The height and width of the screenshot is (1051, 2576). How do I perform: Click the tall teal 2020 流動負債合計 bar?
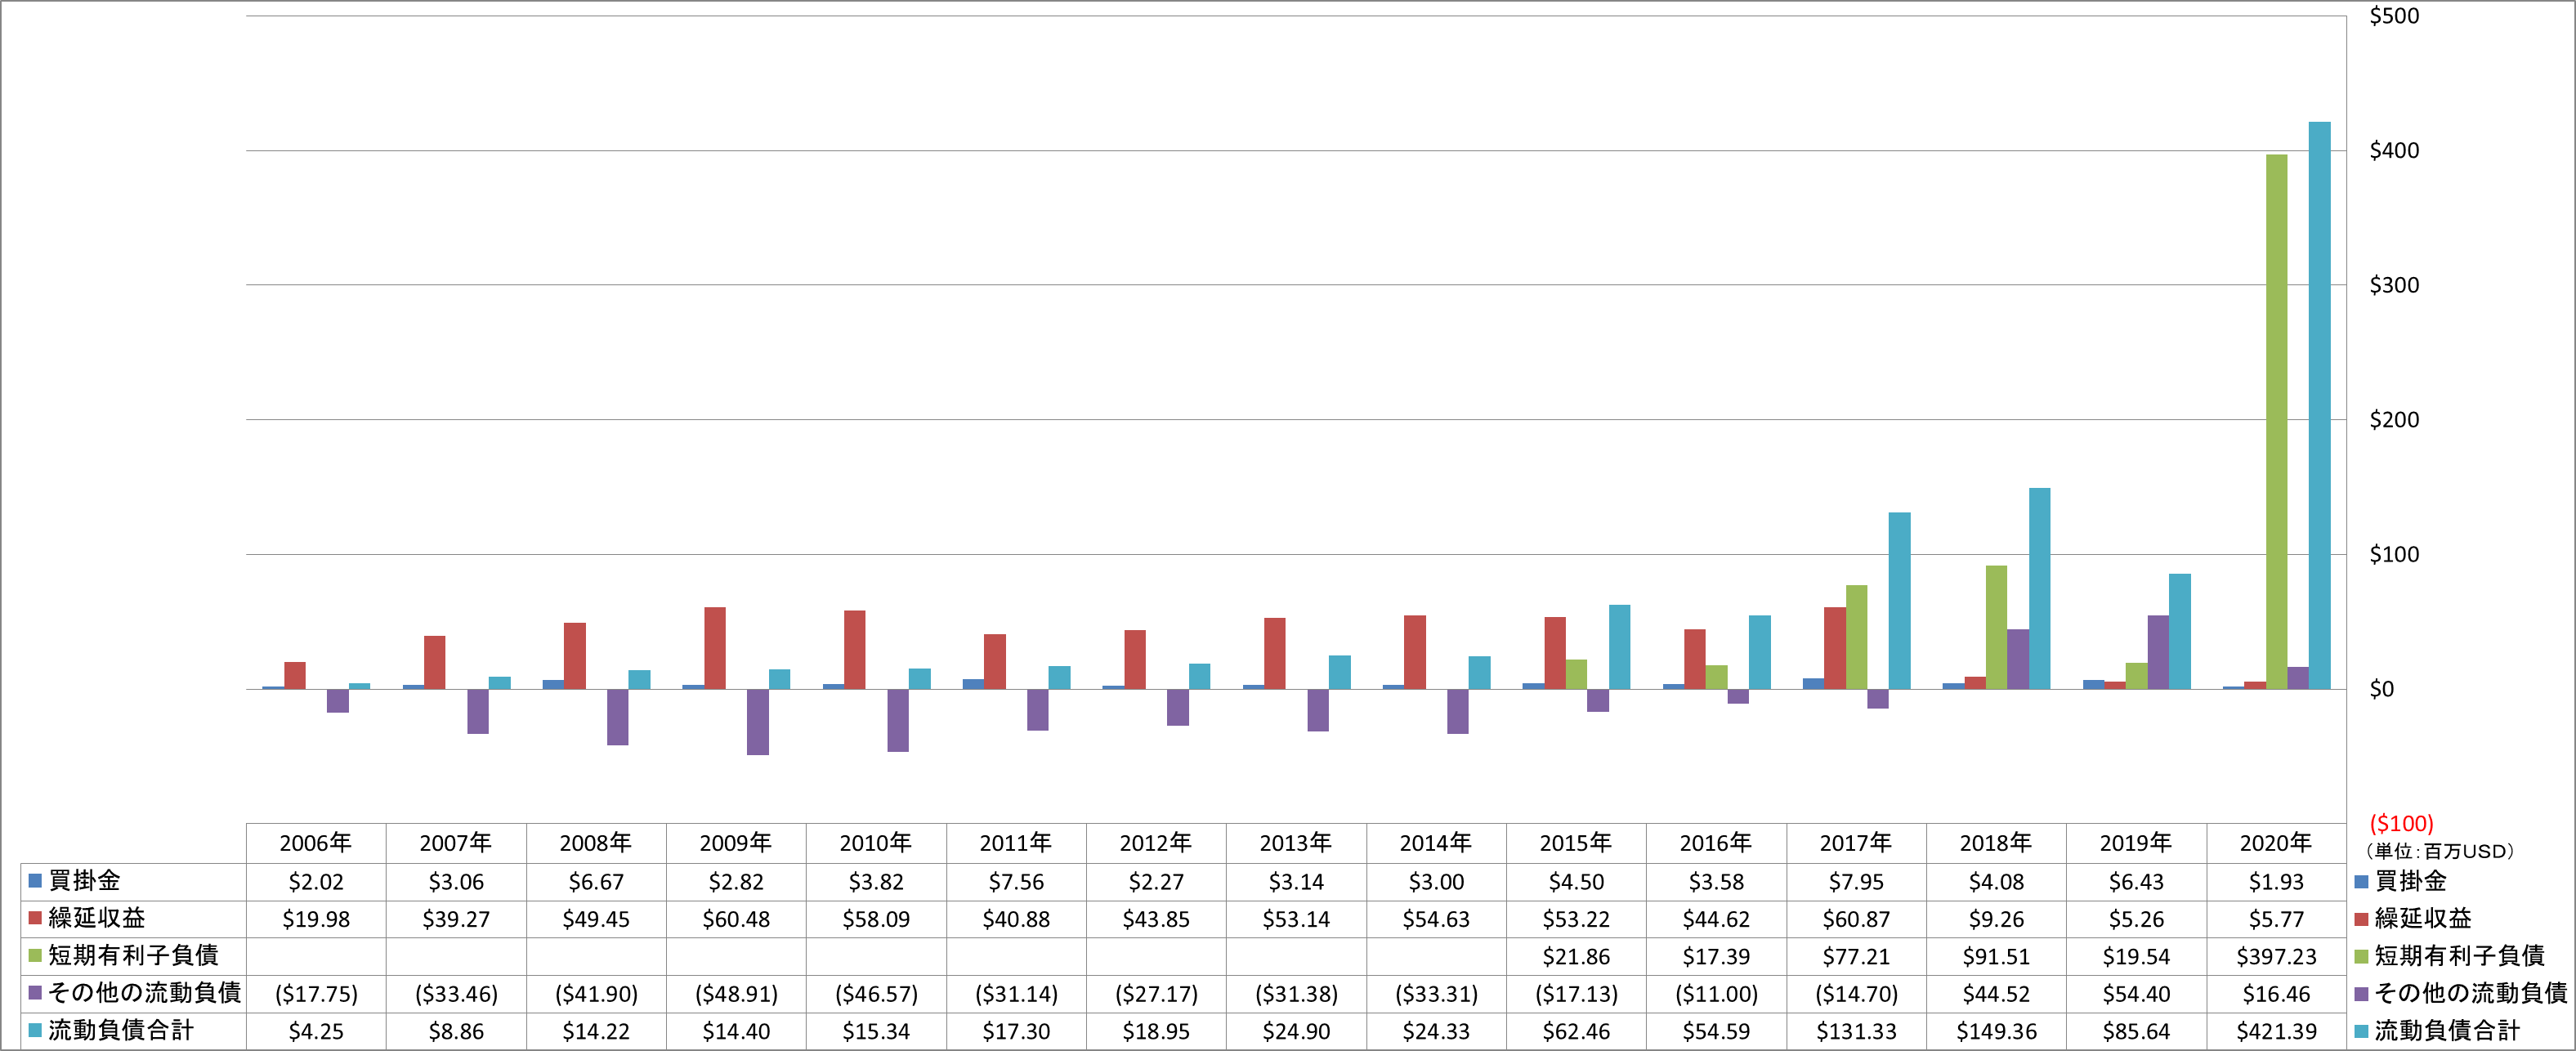(2319, 405)
